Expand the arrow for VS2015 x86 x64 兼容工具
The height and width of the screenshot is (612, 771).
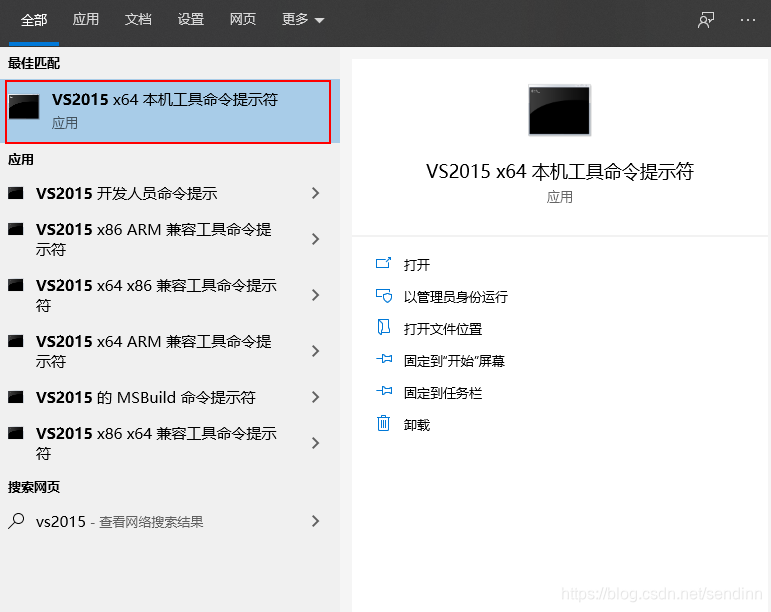pos(316,443)
